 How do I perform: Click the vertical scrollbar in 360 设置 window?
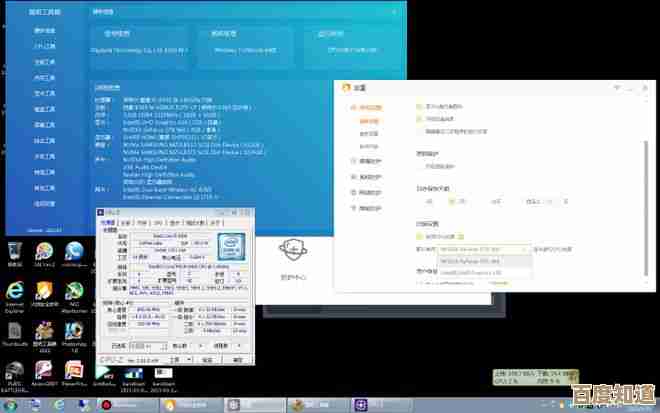click(647, 208)
